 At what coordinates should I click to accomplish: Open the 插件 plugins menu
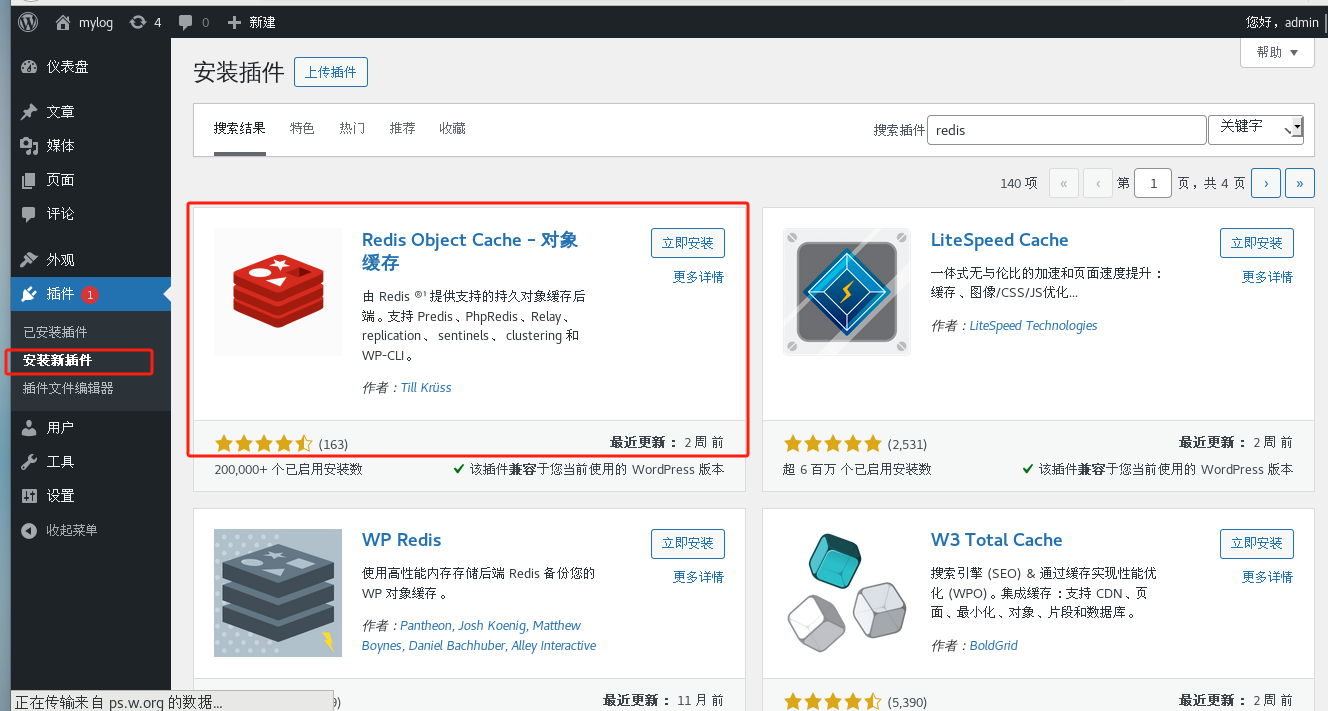coord(90,294)
